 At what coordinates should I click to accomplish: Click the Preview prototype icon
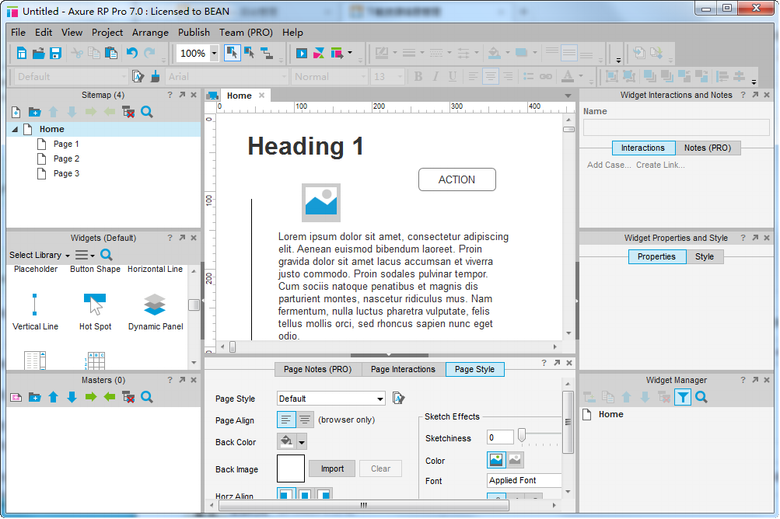(301, 53)
